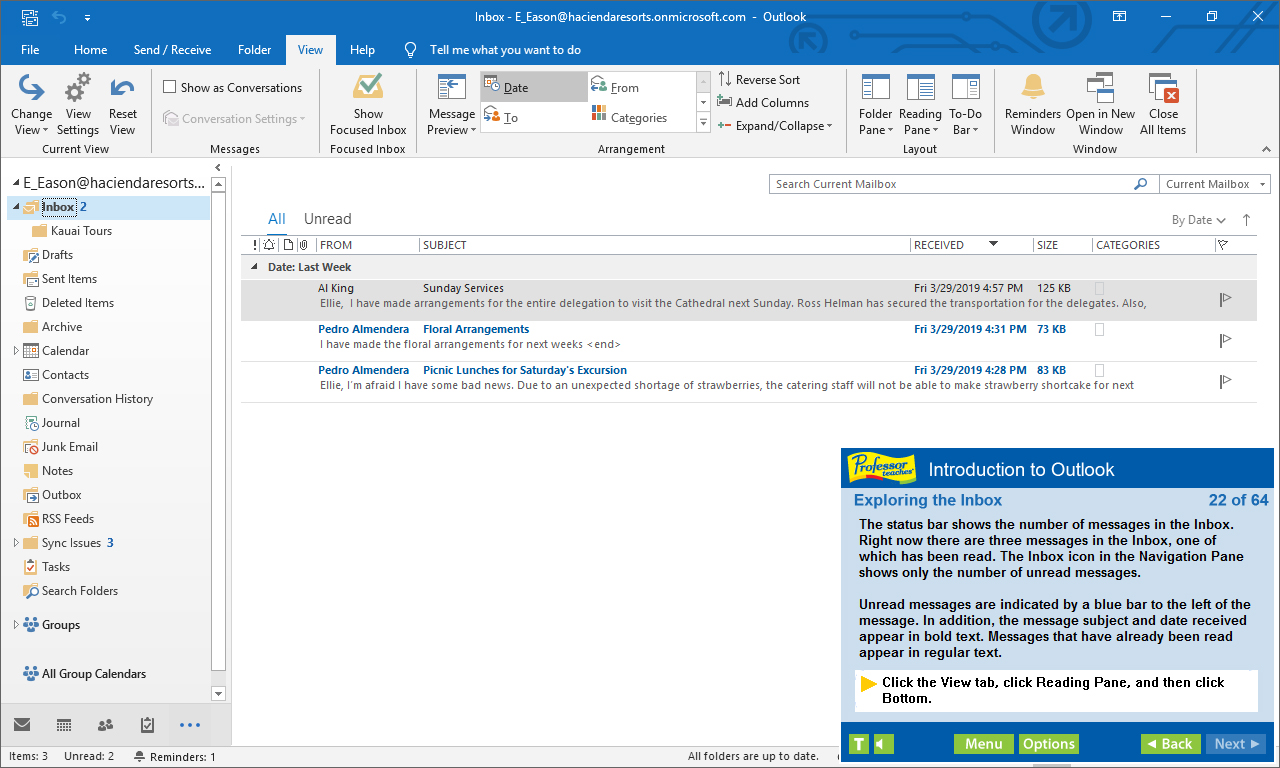Switch to People view in navigation bar
Screen dimensions: 1280x768
[x=105, y=725]
